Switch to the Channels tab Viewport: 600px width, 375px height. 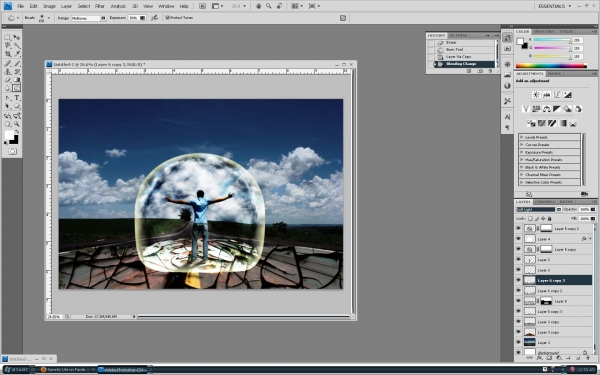(x=545, y=202)
